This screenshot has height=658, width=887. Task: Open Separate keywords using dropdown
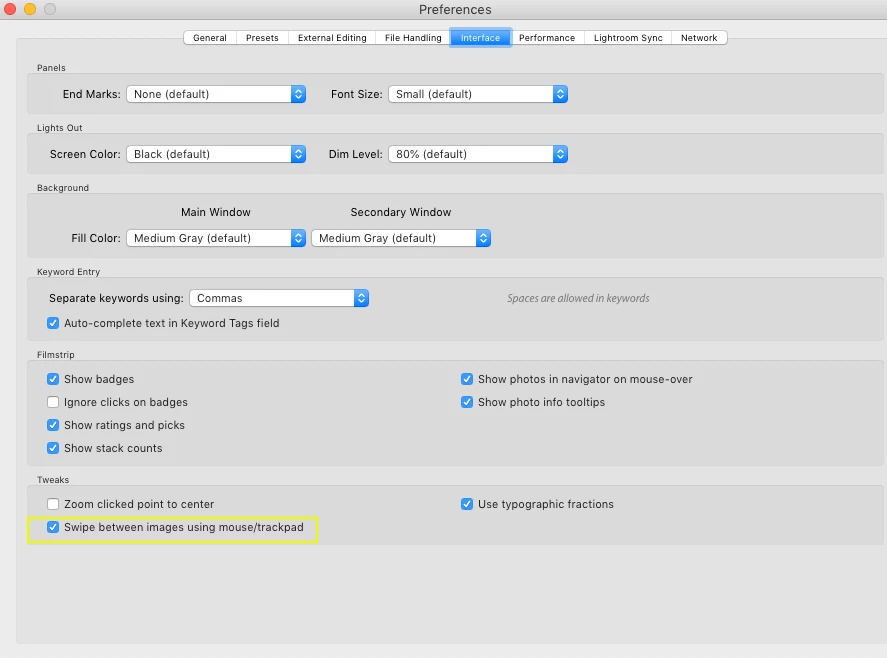(x=279, y=298)
